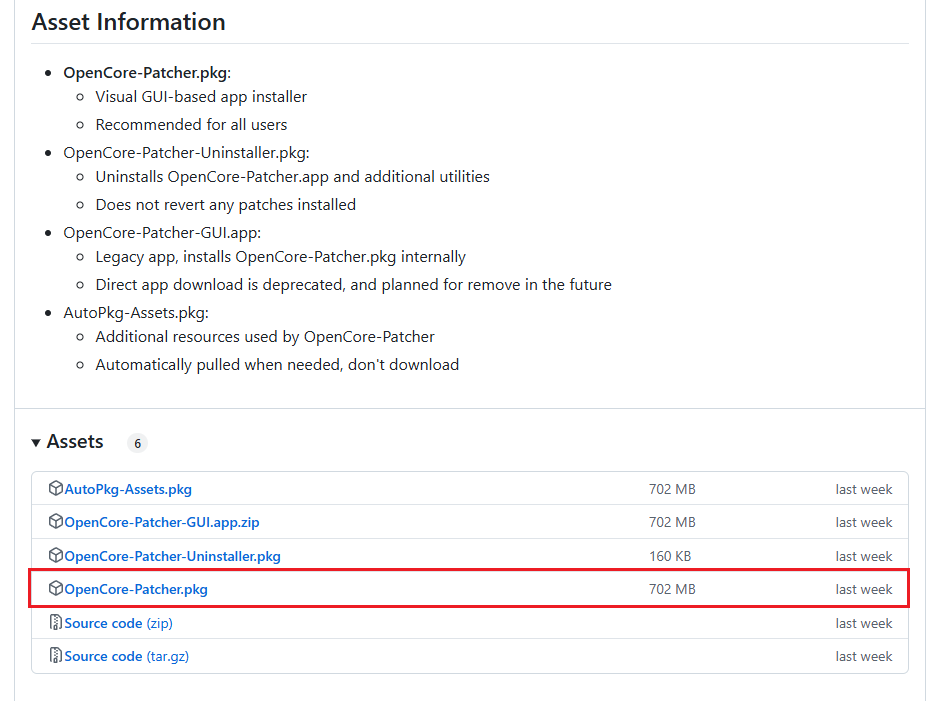The width and height of the screenshot is (943, 701).
Task: Click the "last week" timestamp in AutoPkg-Assets row
Action: pyautogui.click(x=864, y=489)
